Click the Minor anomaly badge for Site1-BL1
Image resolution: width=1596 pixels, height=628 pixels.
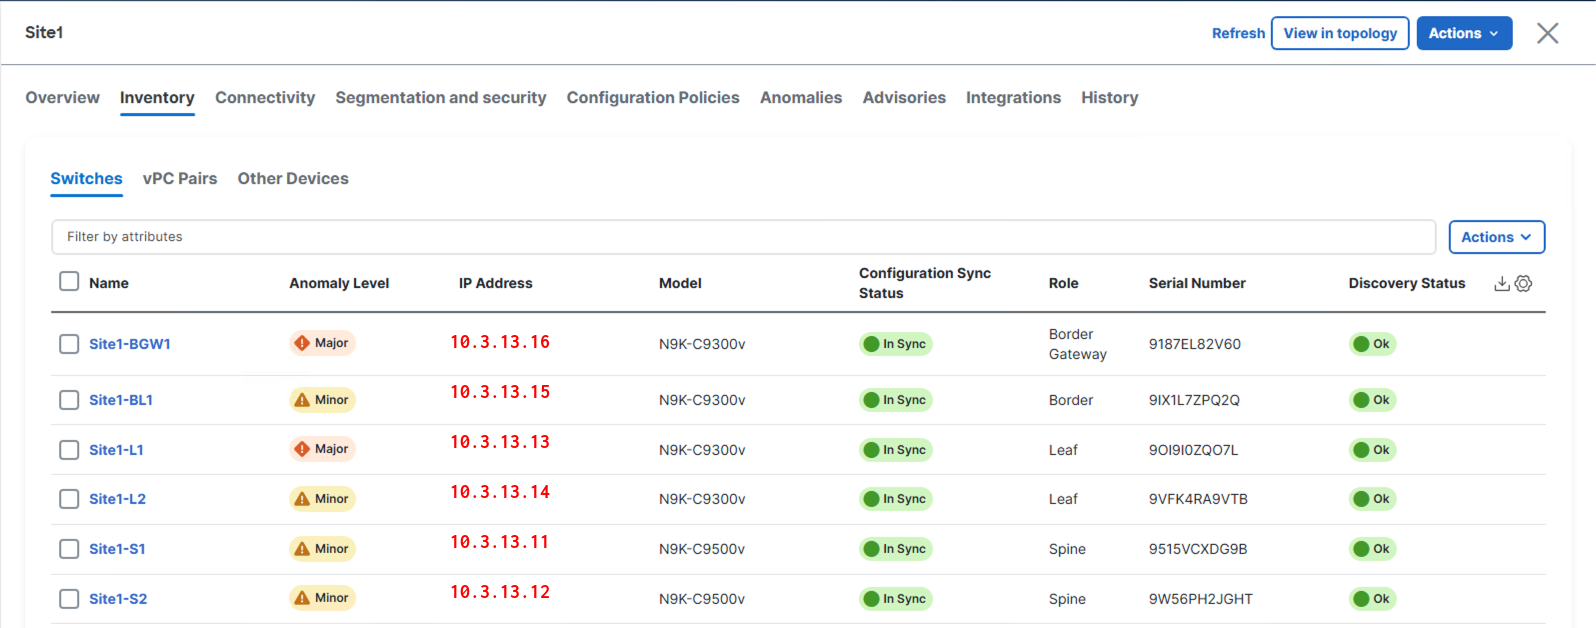pyautogui.click(x=322, y=400)
